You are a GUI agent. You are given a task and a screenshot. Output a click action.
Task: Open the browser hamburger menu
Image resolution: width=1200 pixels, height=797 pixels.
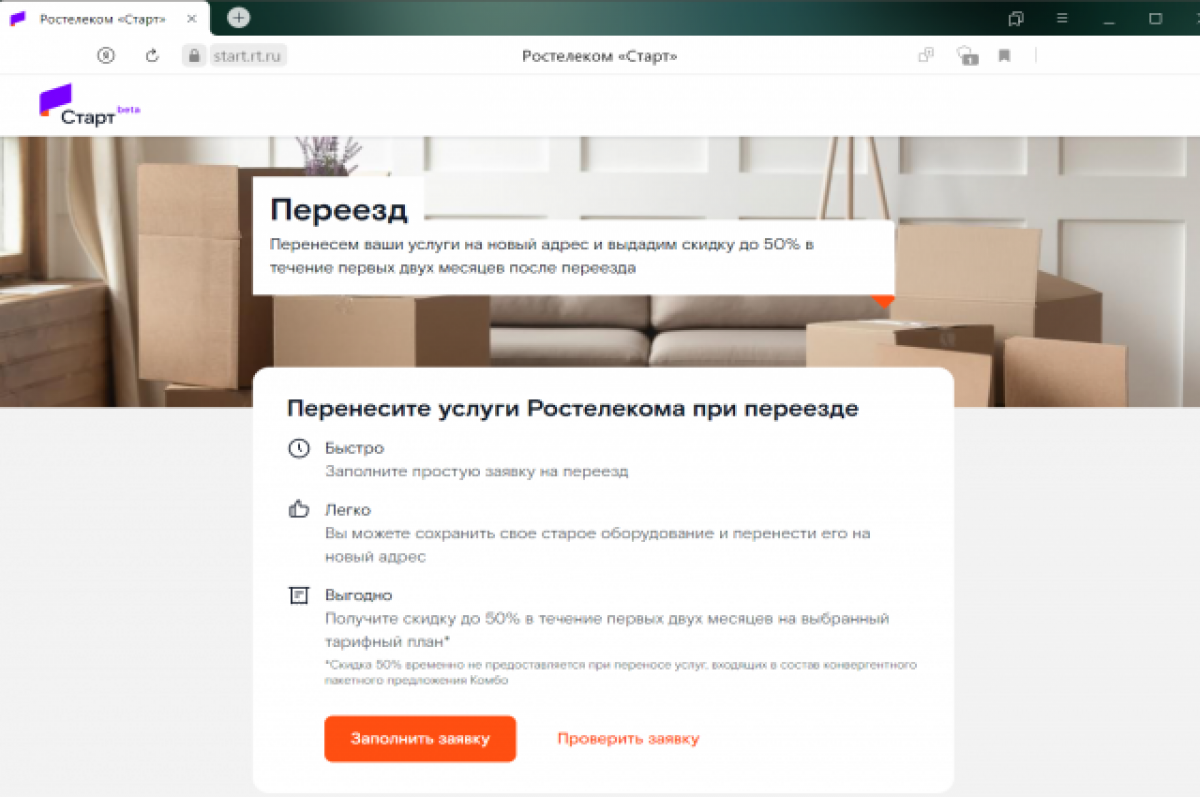[x=1063, y=18]
